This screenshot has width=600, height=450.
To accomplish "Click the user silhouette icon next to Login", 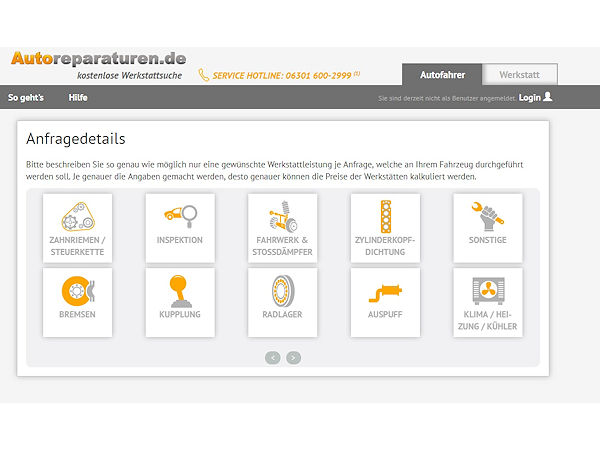I will (548, 96).
